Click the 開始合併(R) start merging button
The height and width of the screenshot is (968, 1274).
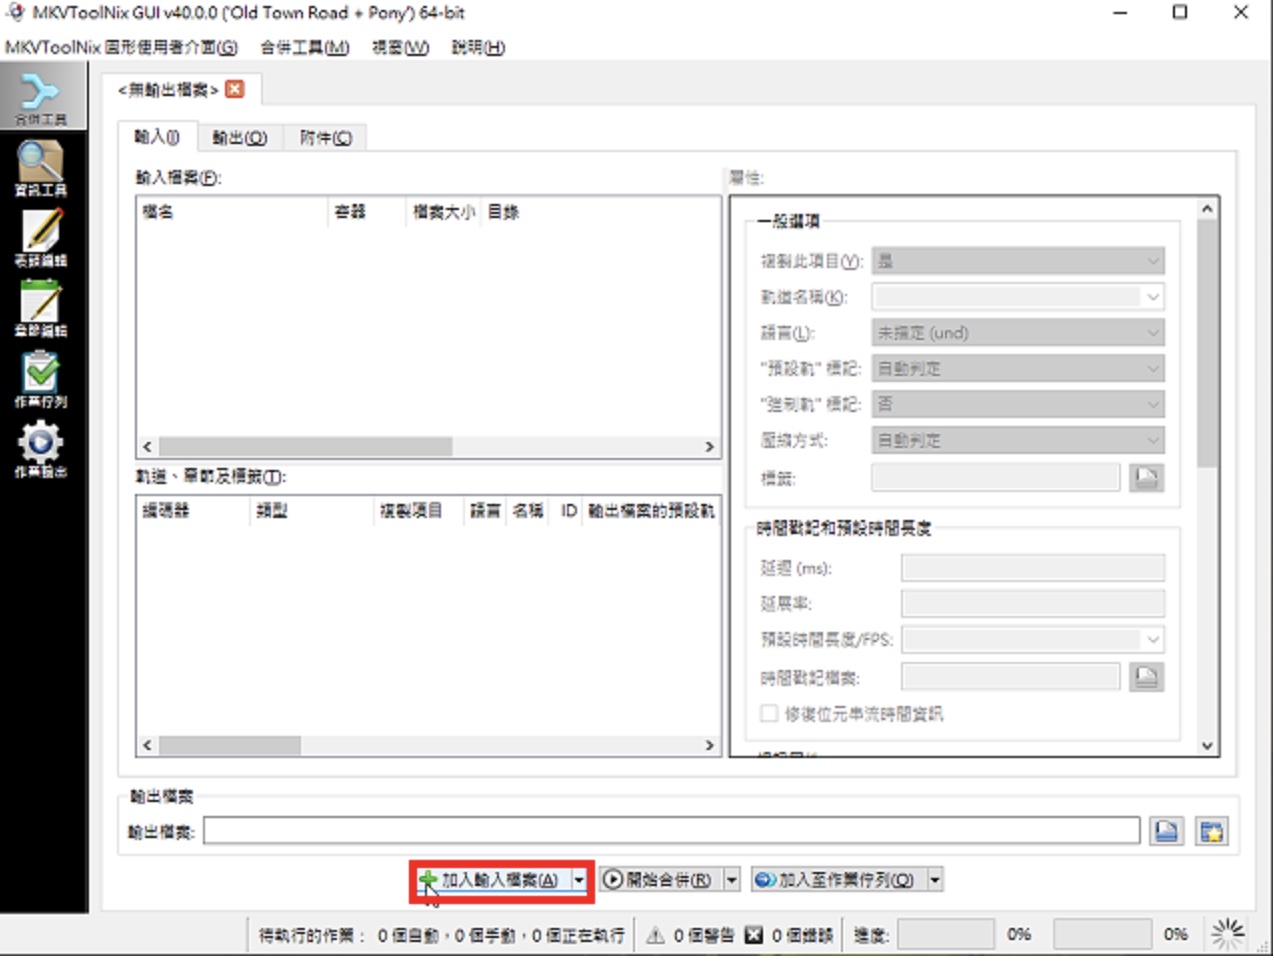tap(660, 880)
